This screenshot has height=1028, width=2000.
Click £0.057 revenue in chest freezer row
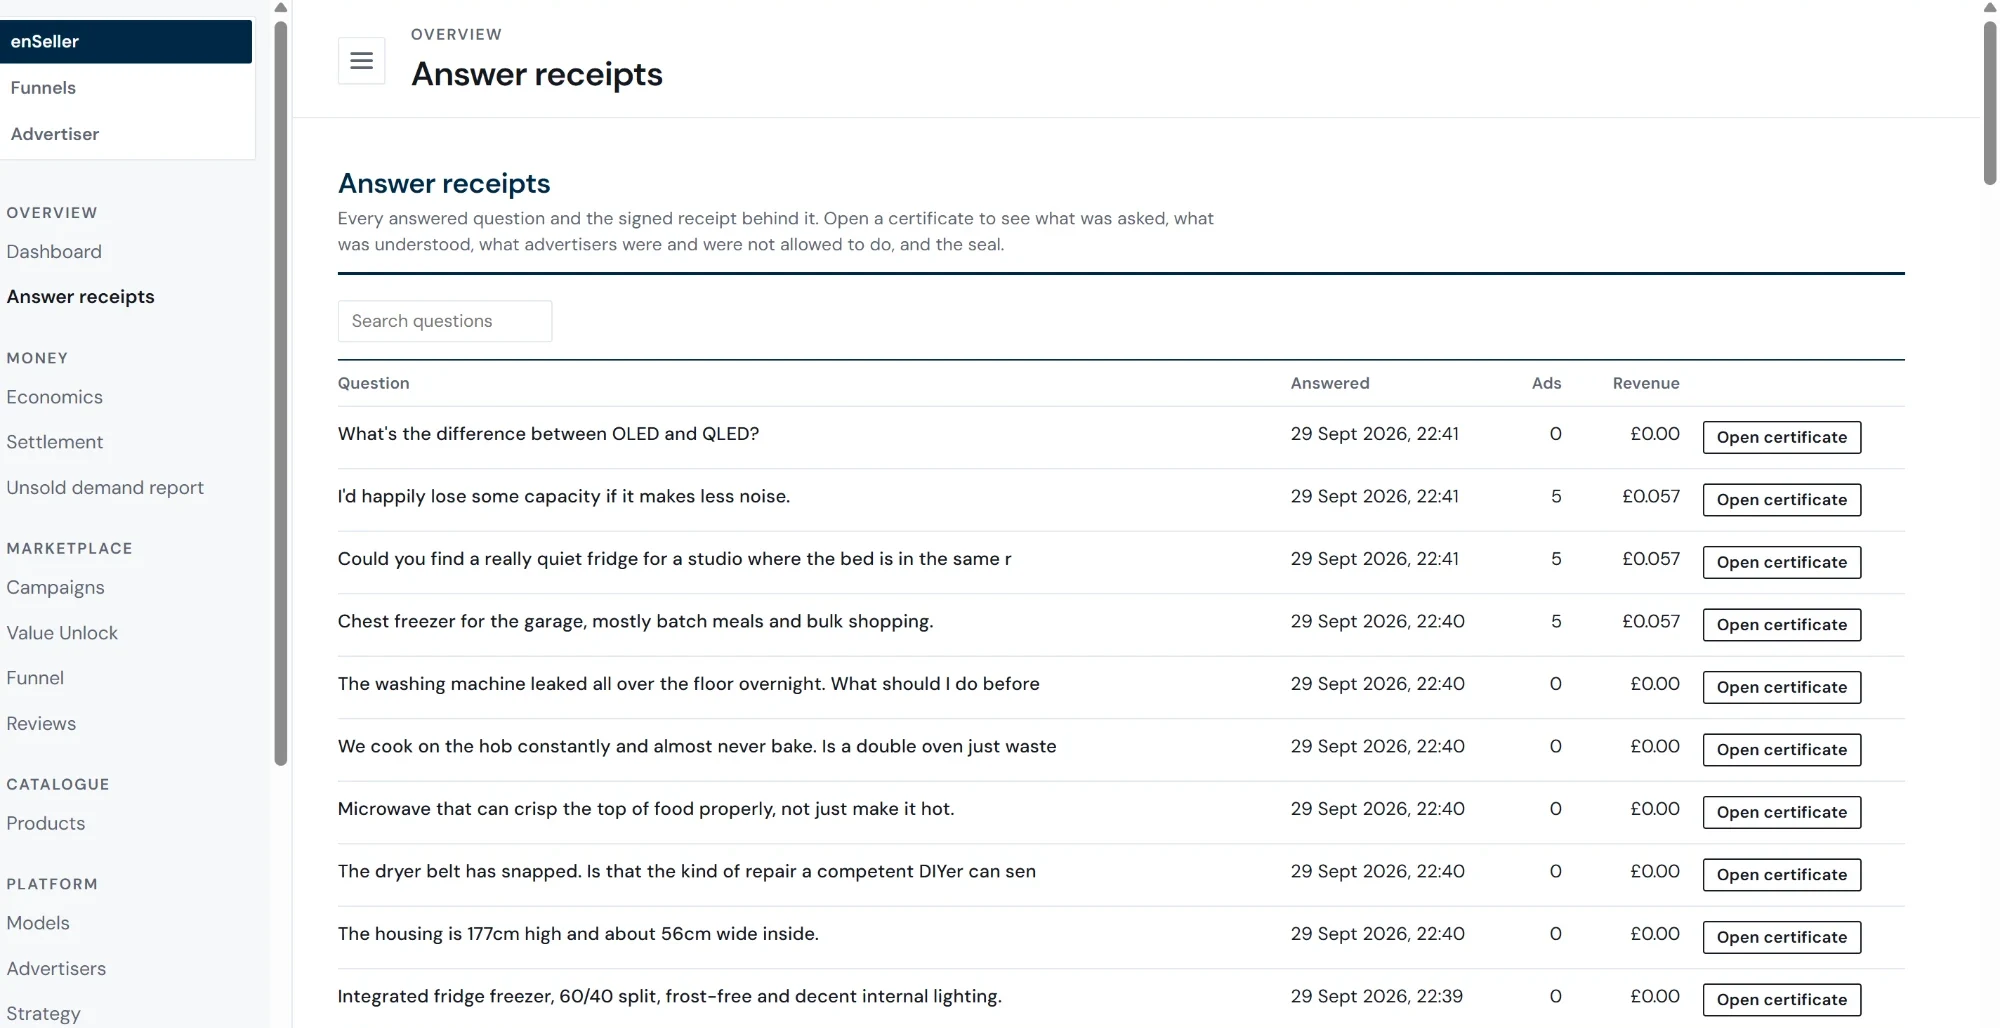1651,621
